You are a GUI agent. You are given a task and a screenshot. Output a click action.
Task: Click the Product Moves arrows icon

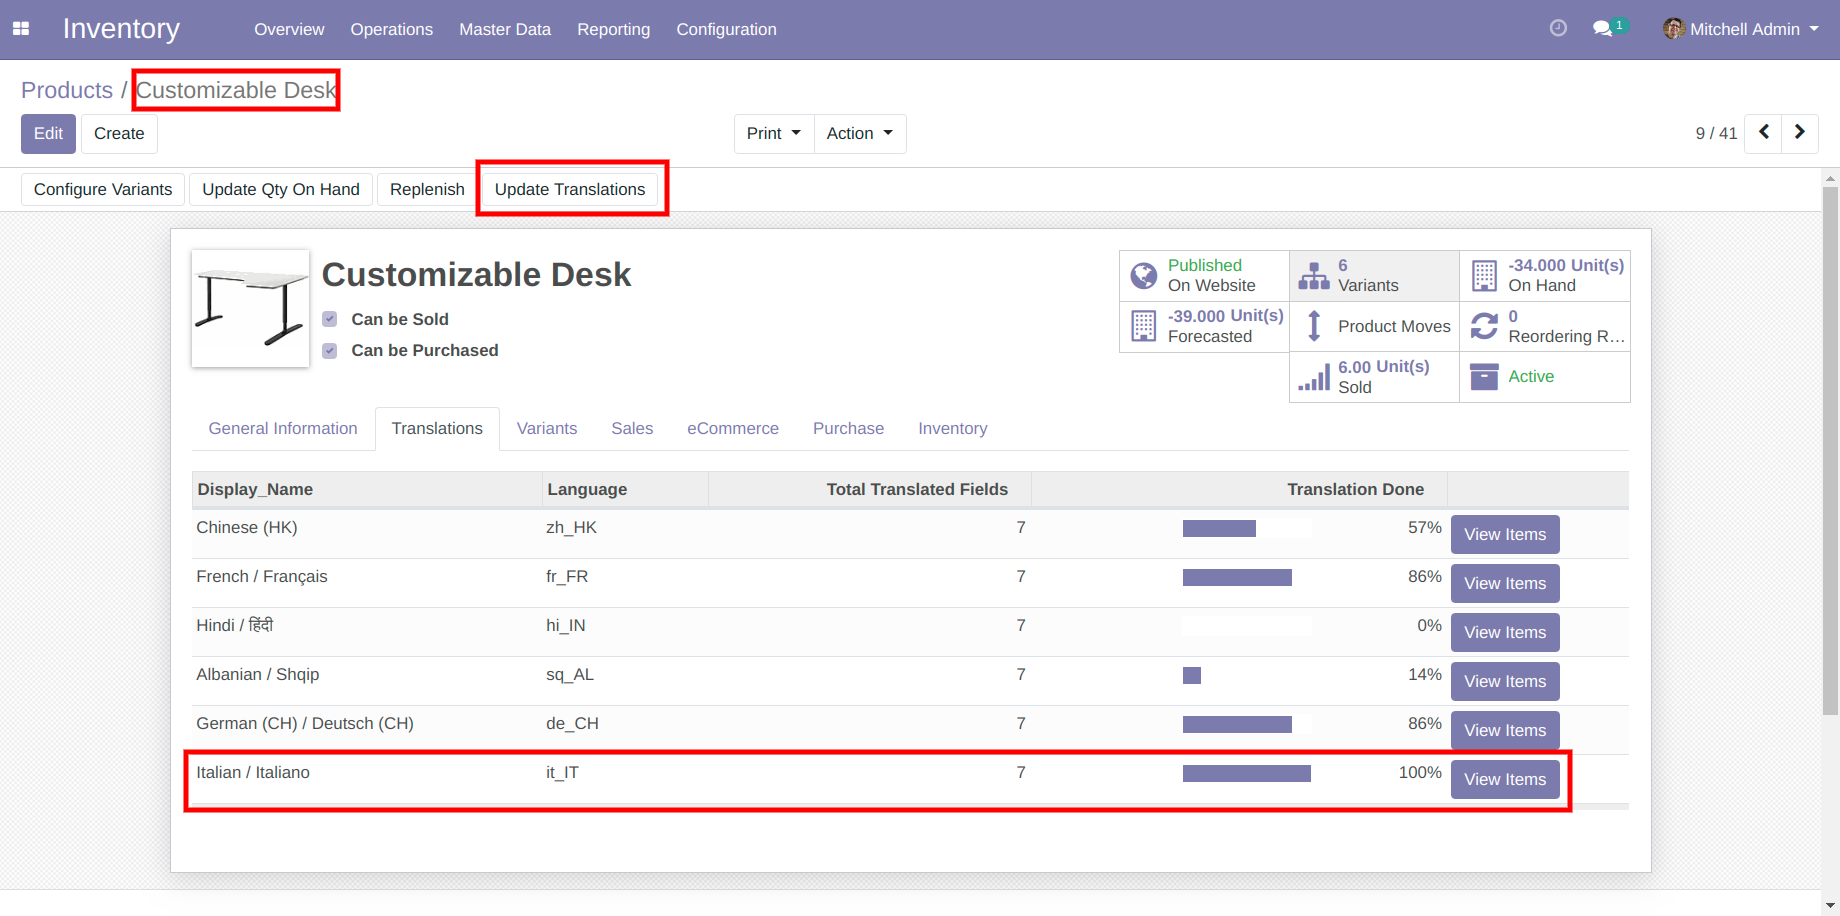tap(1314, 326)
